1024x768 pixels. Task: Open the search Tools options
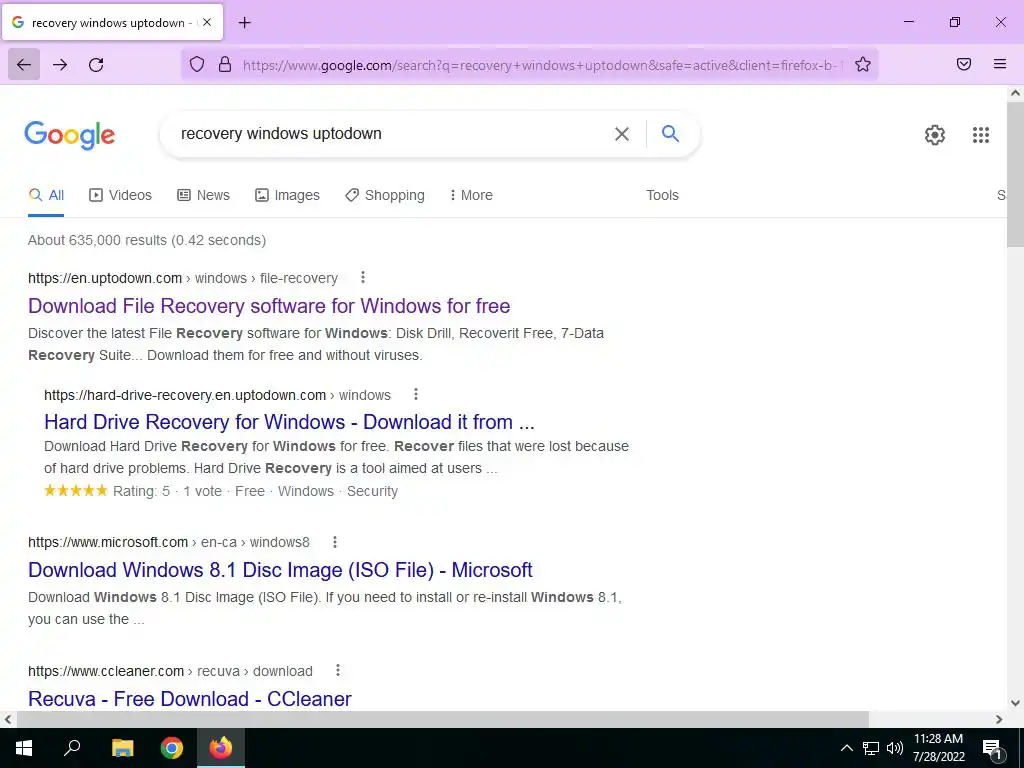662,195
